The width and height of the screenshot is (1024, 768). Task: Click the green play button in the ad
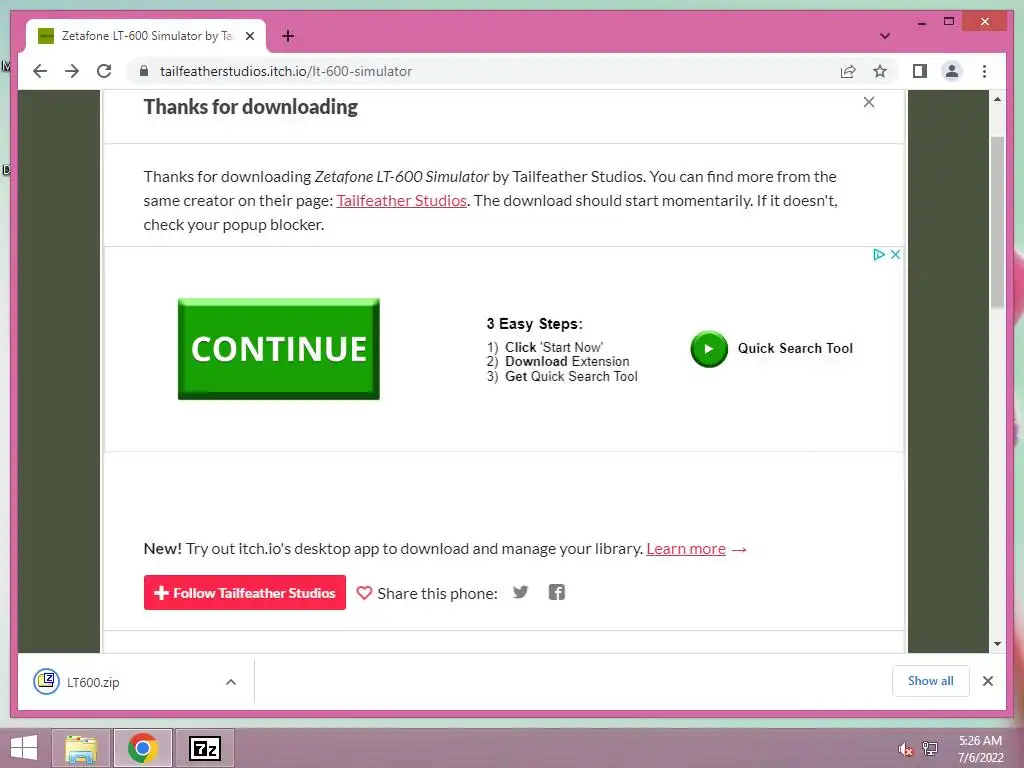(709, 349)
